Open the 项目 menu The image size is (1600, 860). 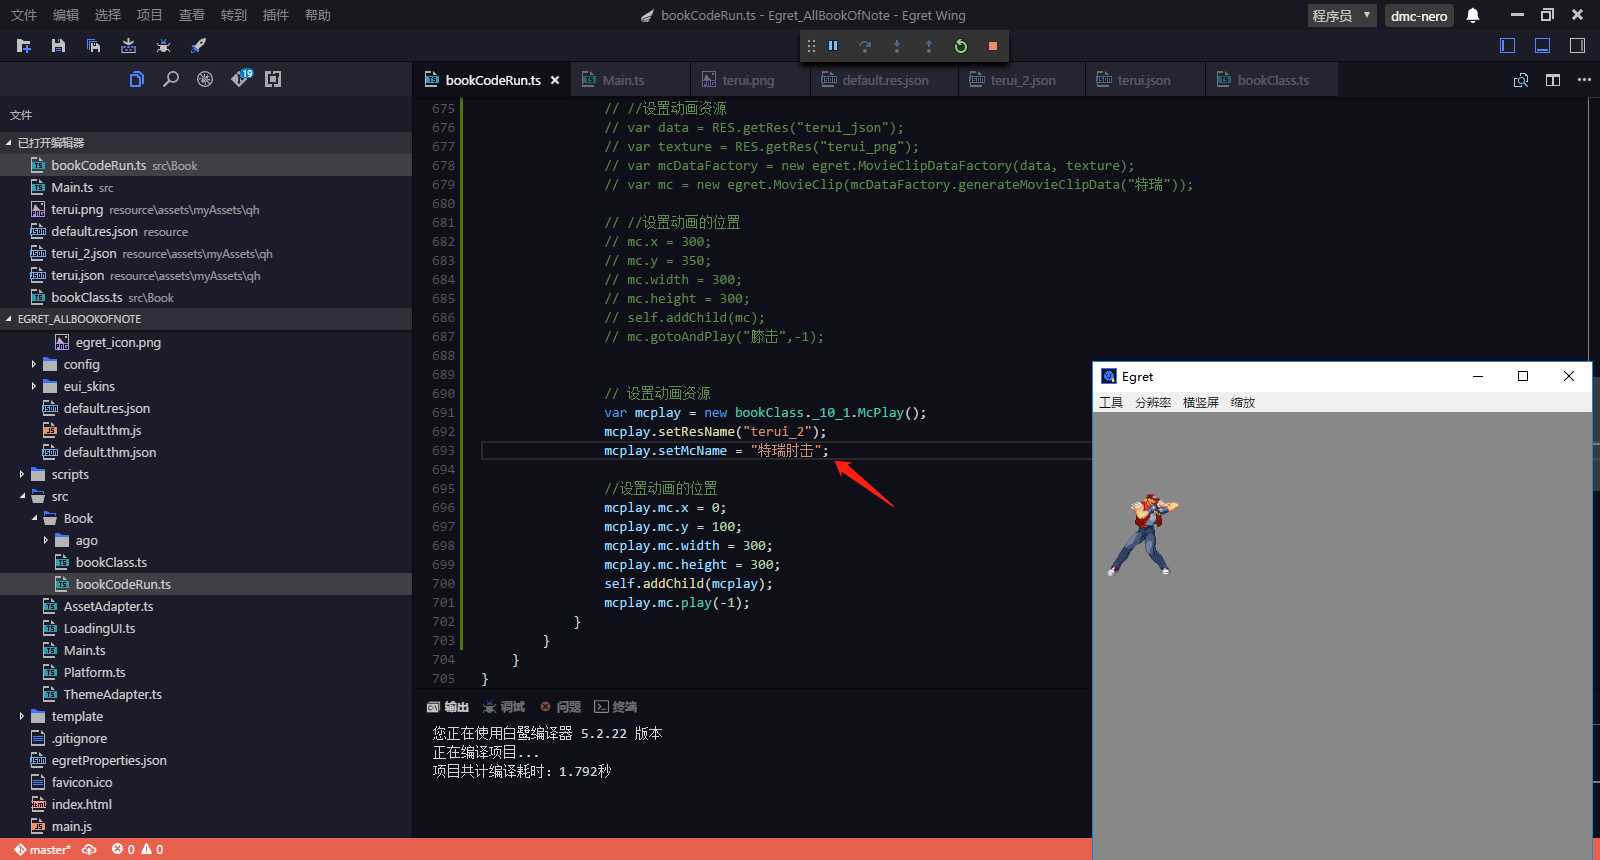tap(149, 15)
